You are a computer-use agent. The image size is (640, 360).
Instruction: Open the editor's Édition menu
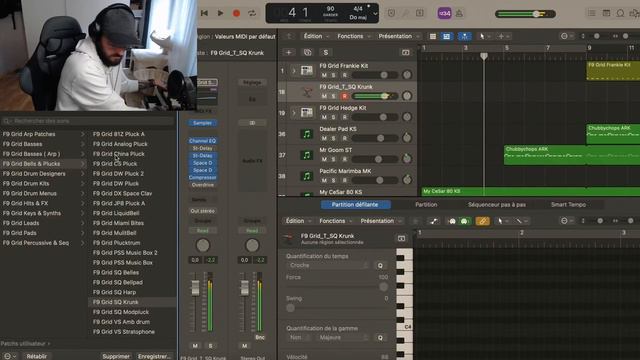[298, 221]
